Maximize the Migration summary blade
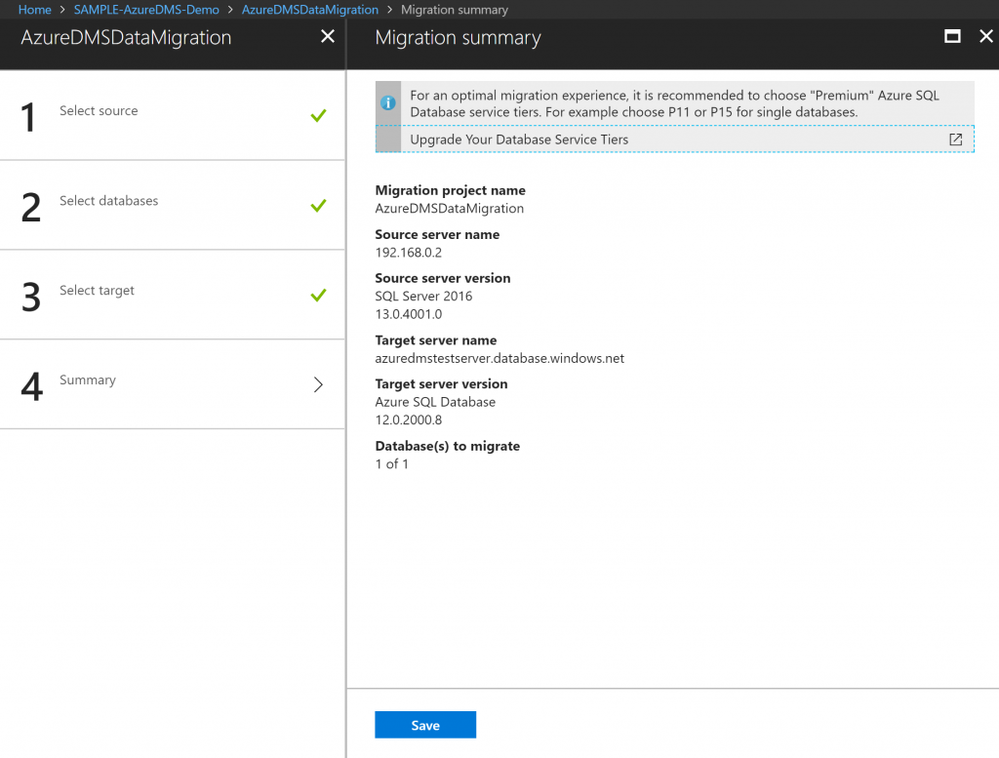Image resolution: width=999 pixels, height=758 pixels. [952, 36]
